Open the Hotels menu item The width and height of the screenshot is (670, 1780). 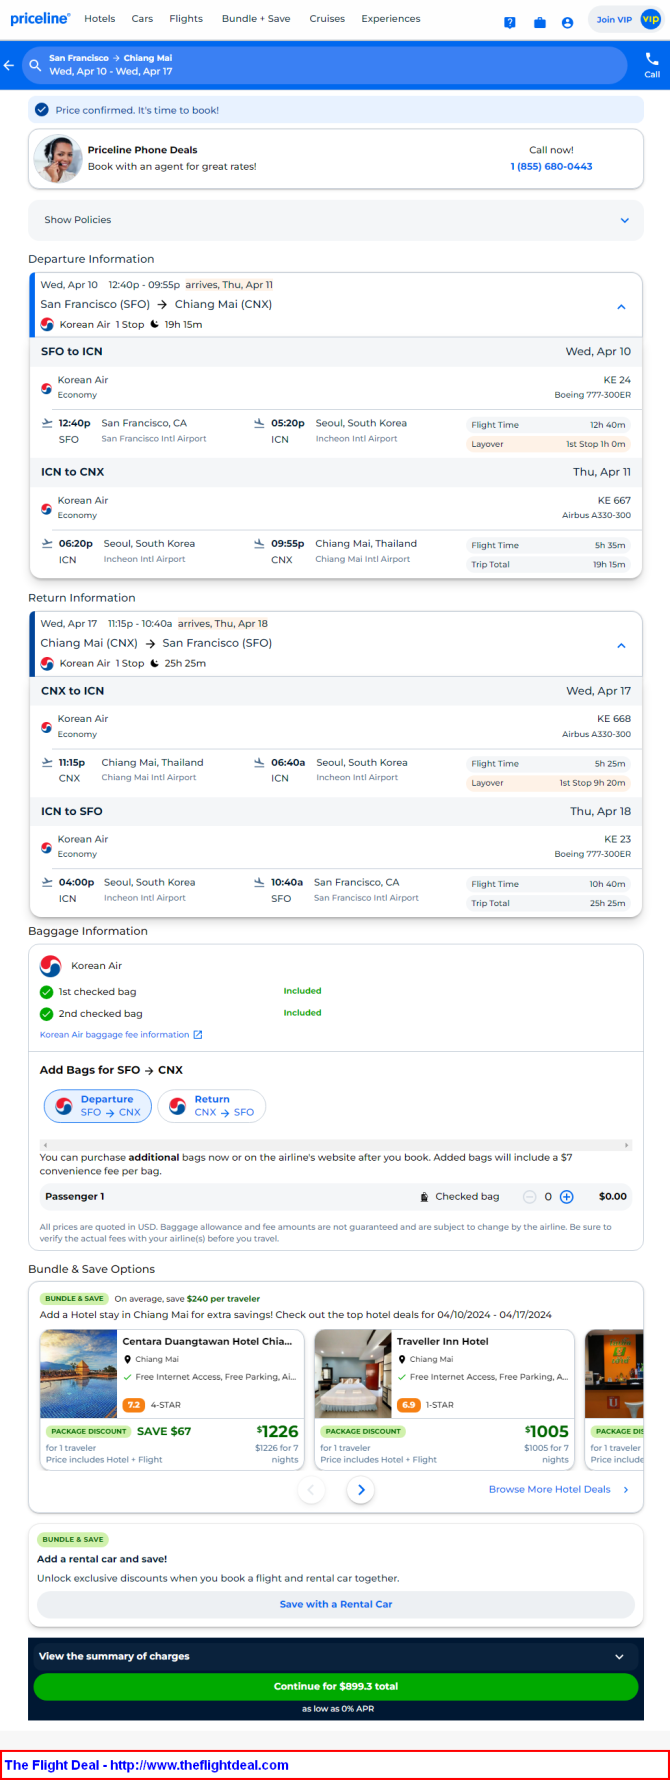pyautogui.click(x=100, y=19)
